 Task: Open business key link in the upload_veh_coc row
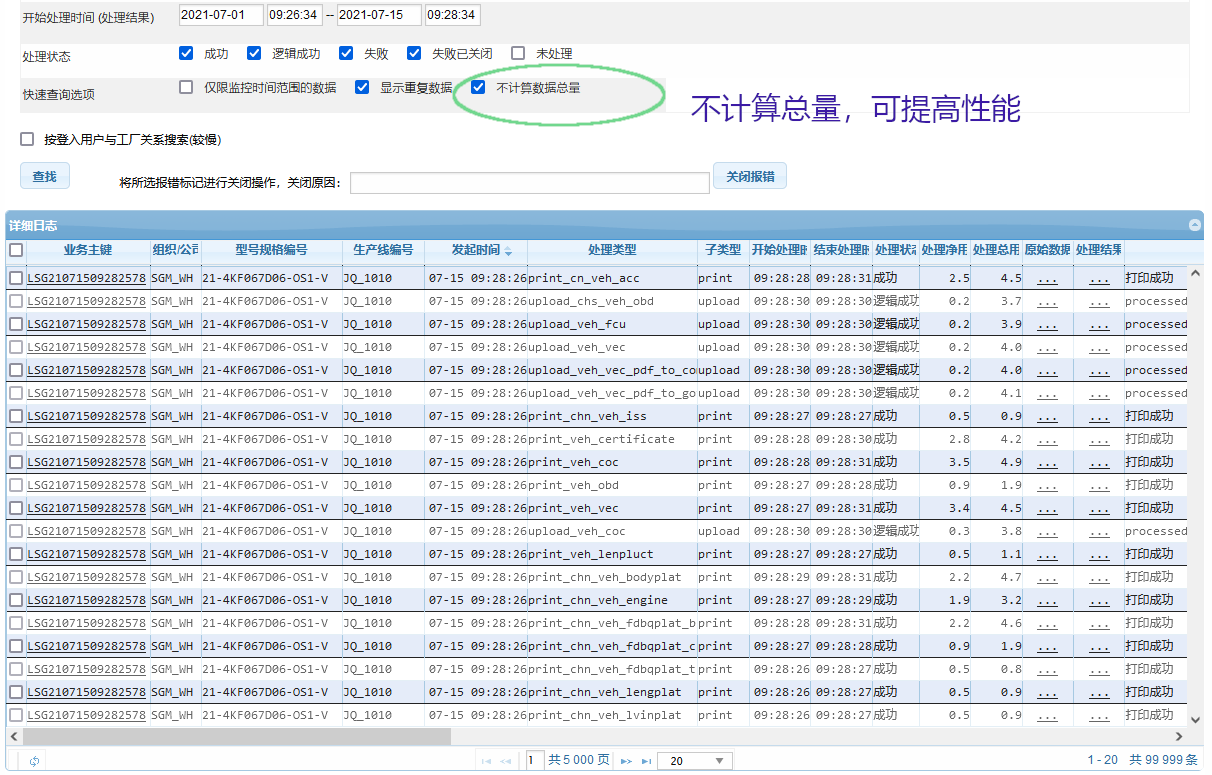pos(86,531)
